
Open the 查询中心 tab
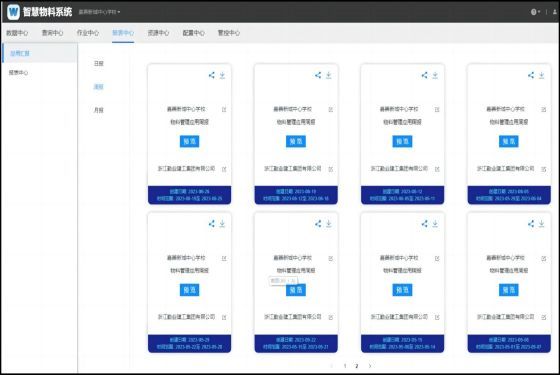52,33
